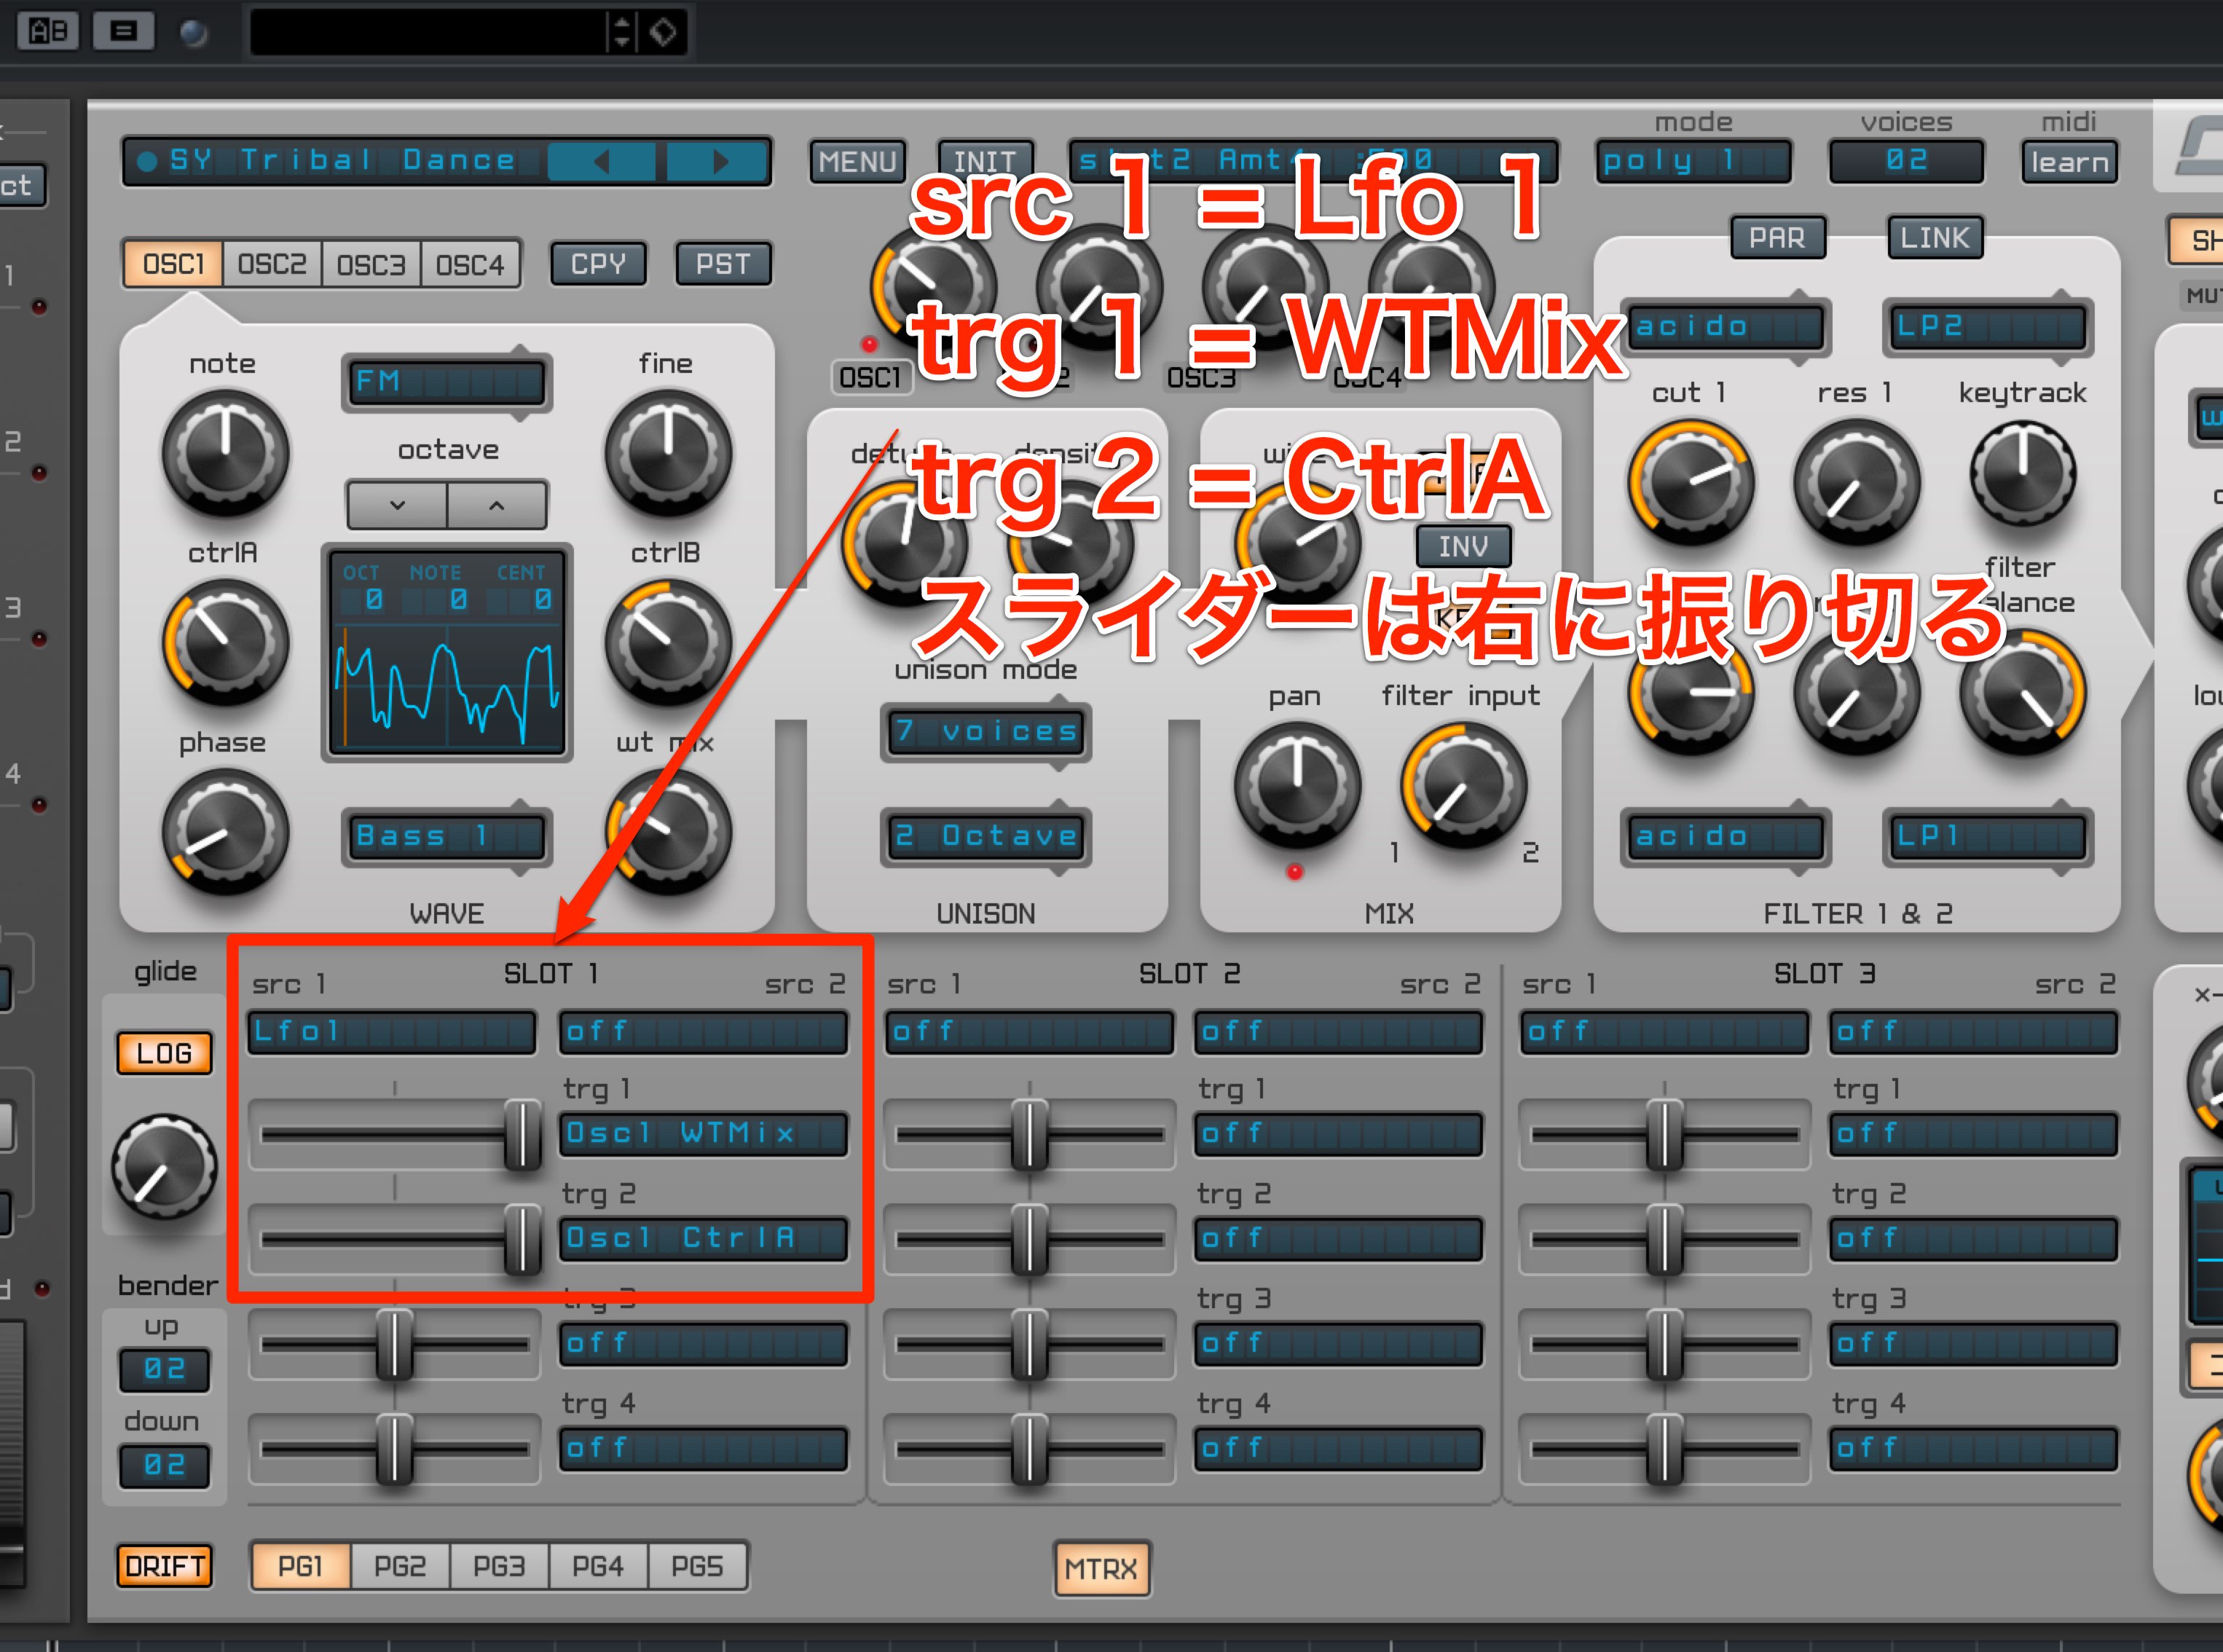The width and height of the screenshot is (2223, 1652).
Task: Open the LP2 filter type dropdown
Action: [x=1988, y=326]
